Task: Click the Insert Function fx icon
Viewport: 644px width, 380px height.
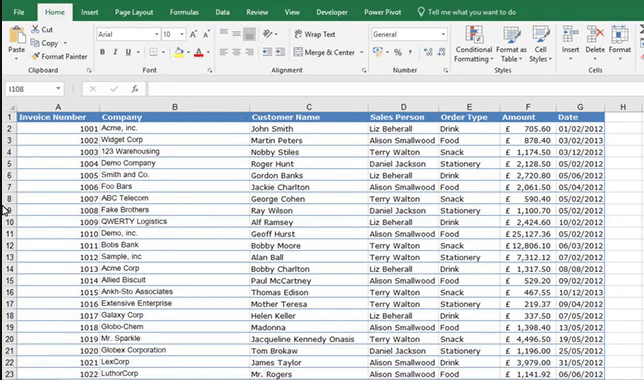Action: tap(135, 89)
